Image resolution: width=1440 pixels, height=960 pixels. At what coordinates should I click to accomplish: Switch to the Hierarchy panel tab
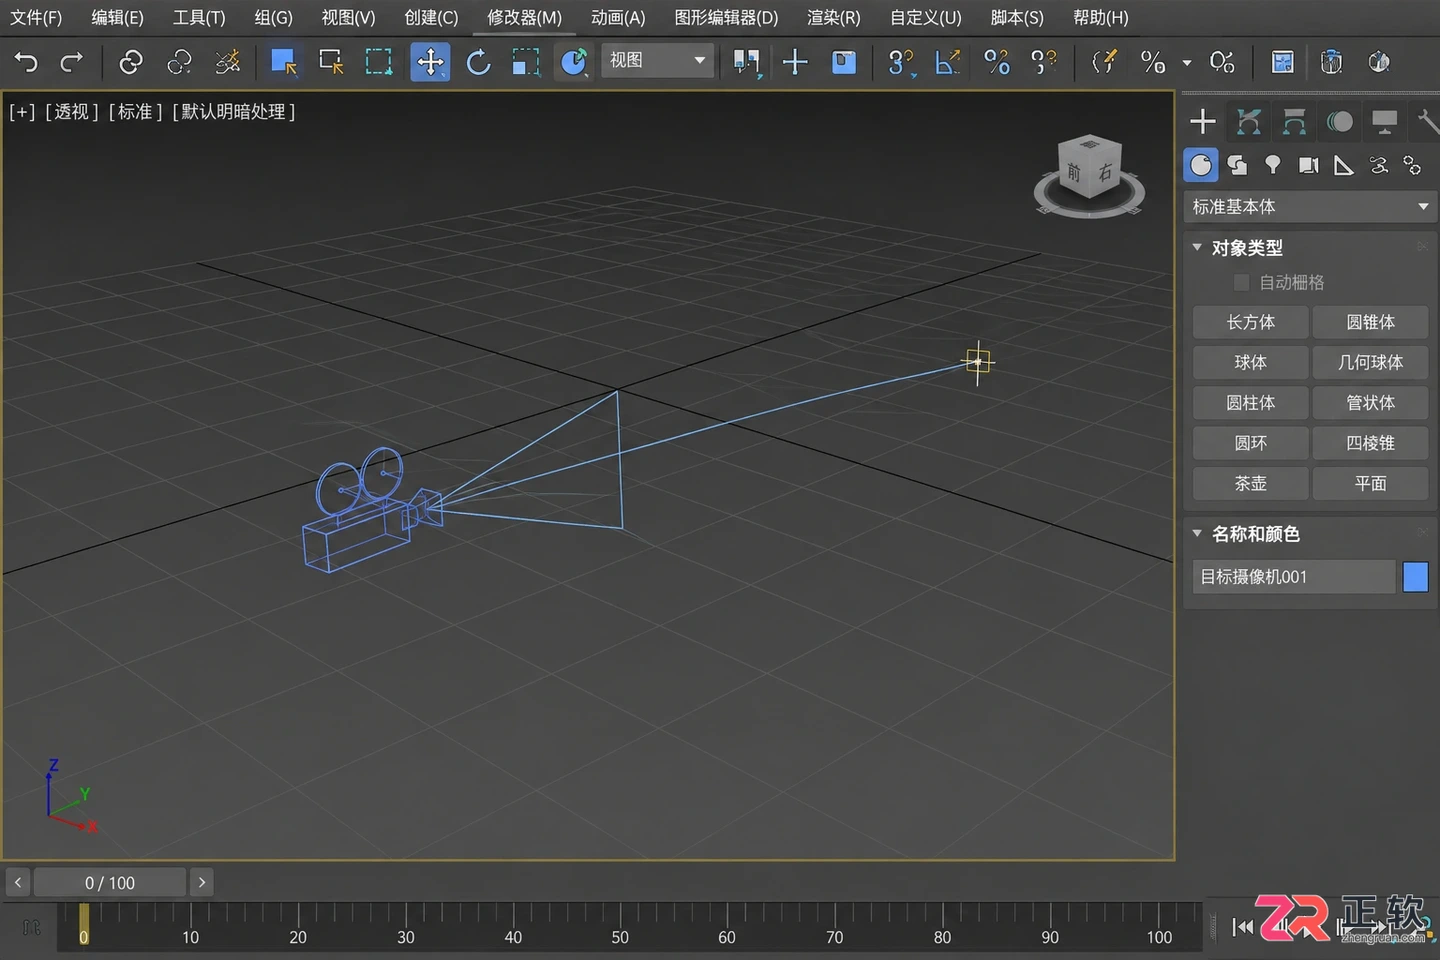1294,122
